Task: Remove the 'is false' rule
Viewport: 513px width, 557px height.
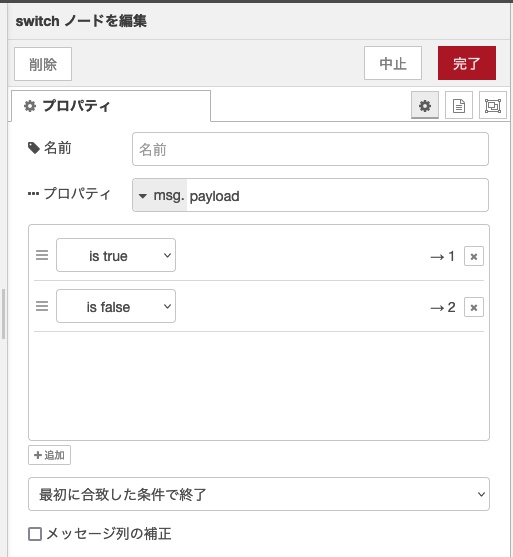Action: [474, 307]
